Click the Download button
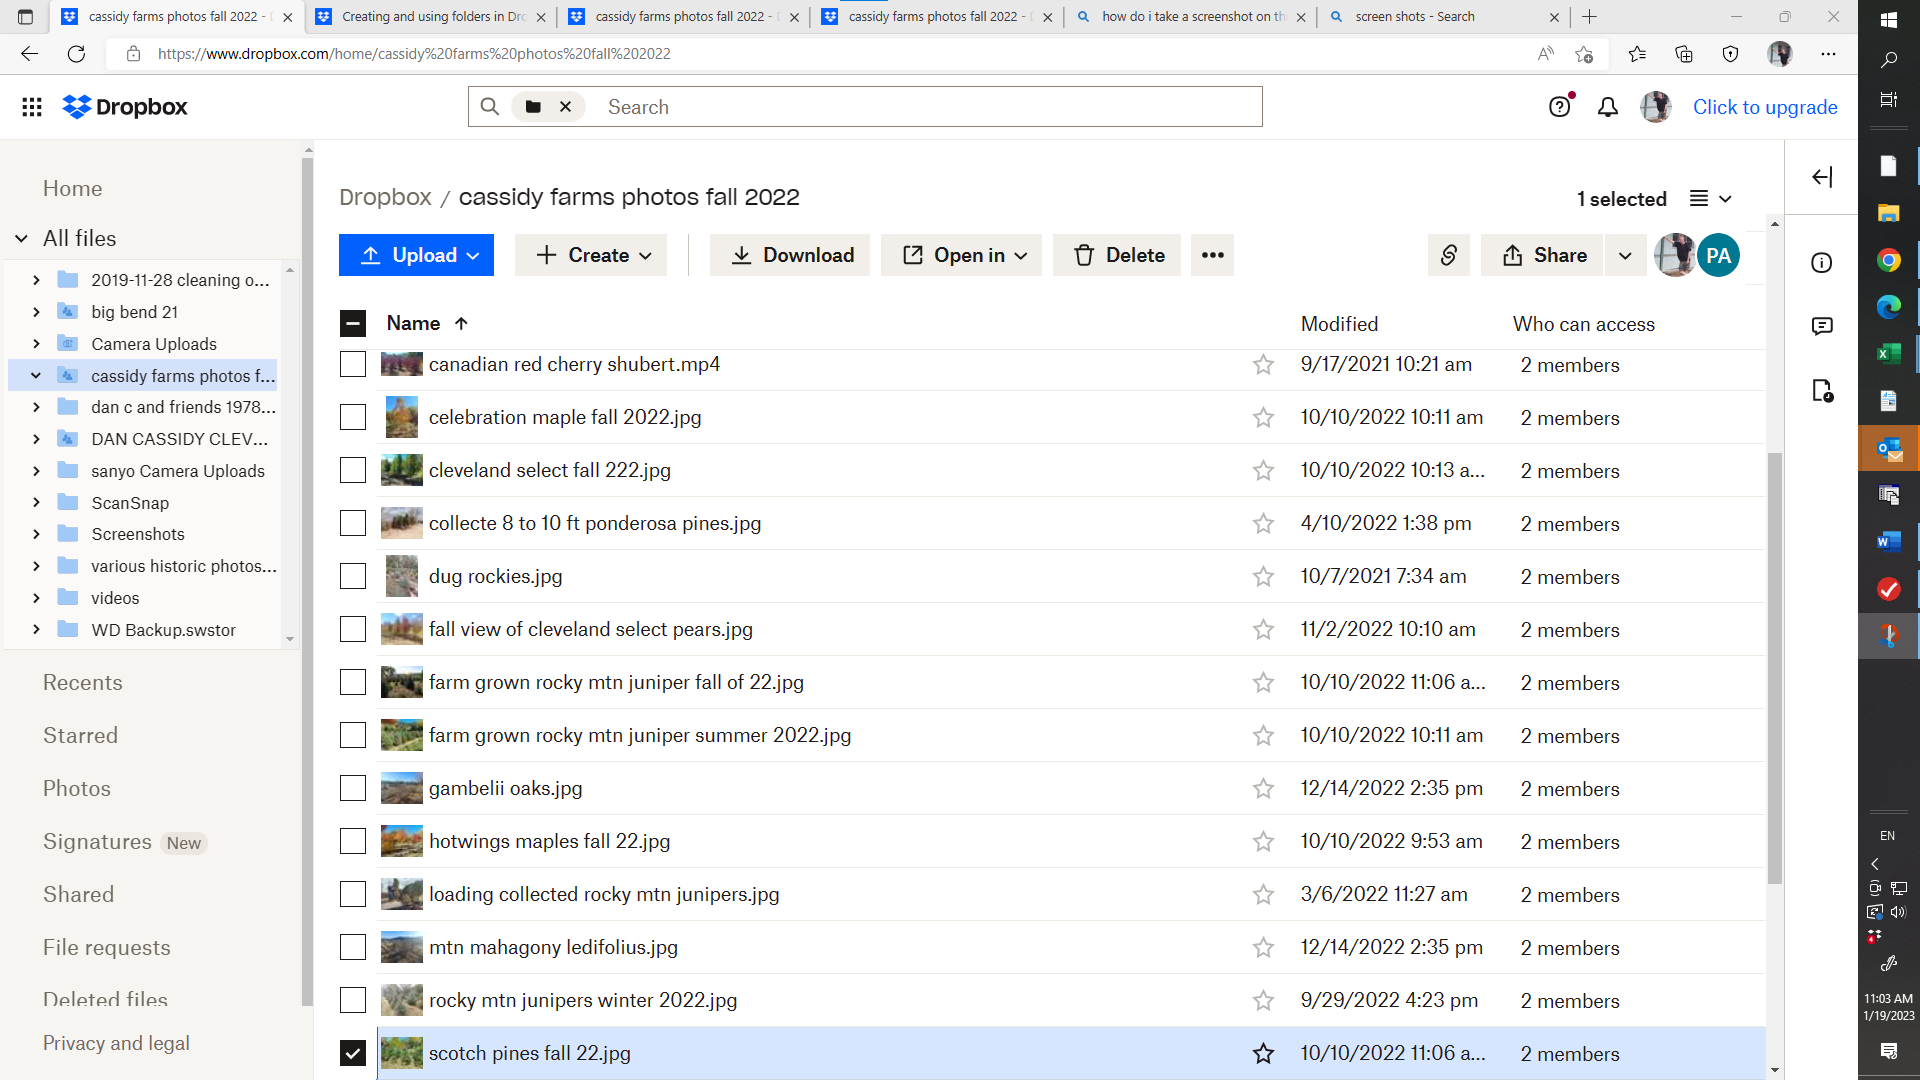This screenshot has width=1920, height=1080. click(x=790, y=255)
